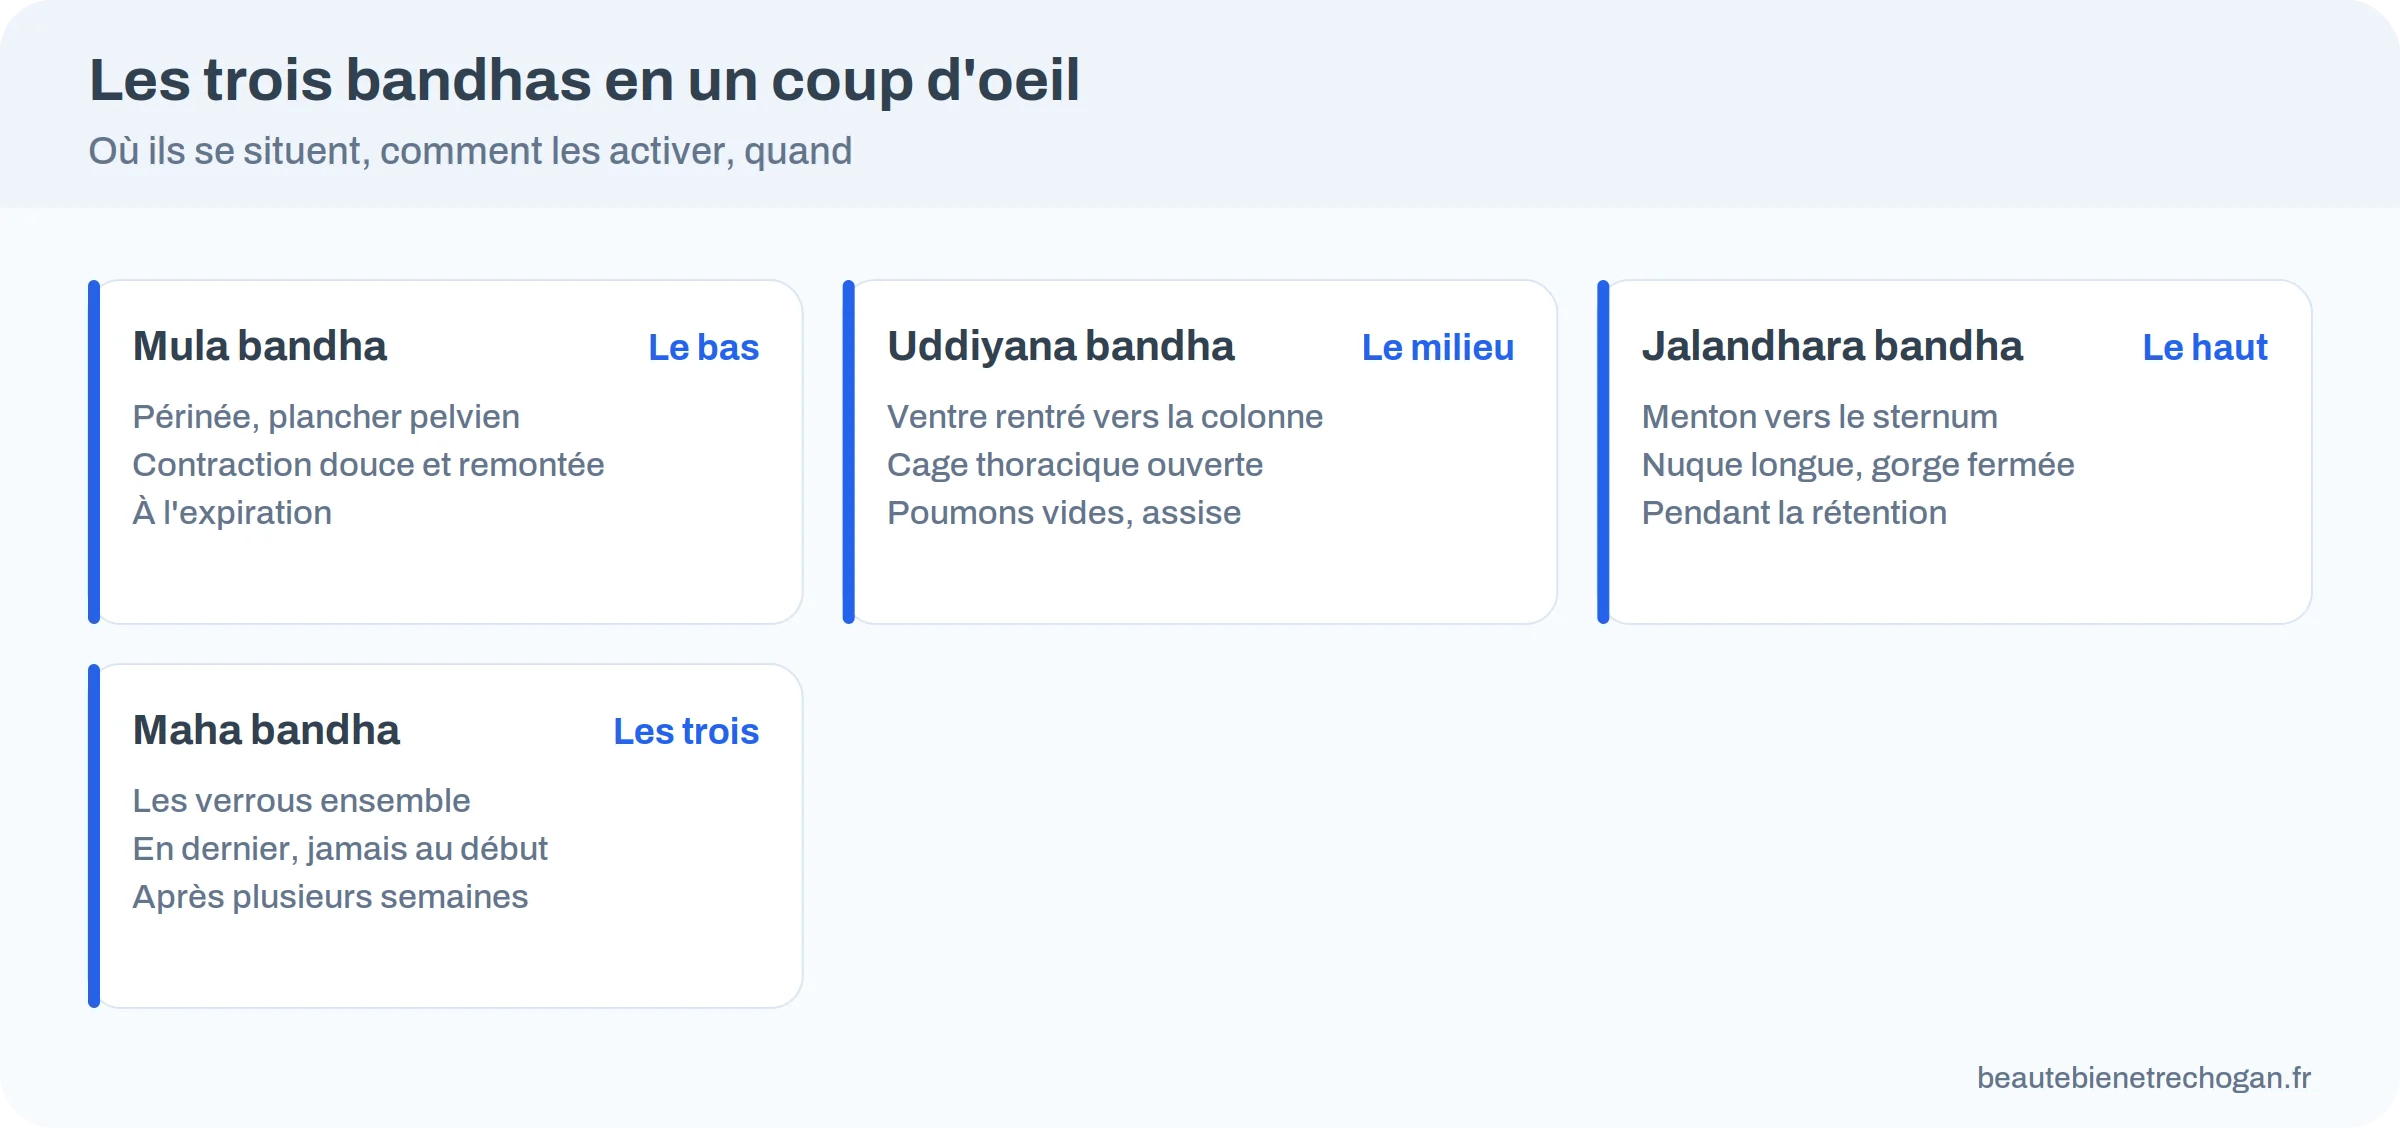Click the 'Le milieu' tag
Screen dimensions: 2400x1128
(1438, 347)
